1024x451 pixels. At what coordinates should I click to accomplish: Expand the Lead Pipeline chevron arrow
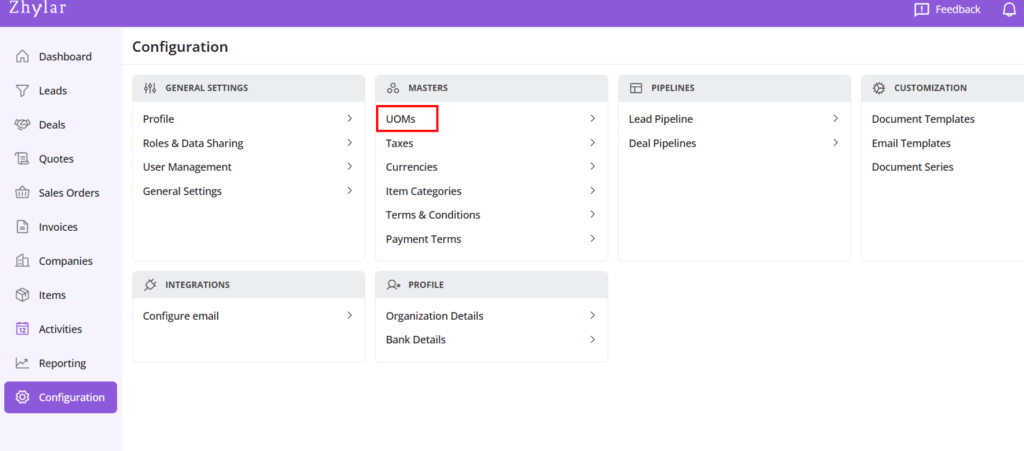pyautogui.click(x=835, y=119)
